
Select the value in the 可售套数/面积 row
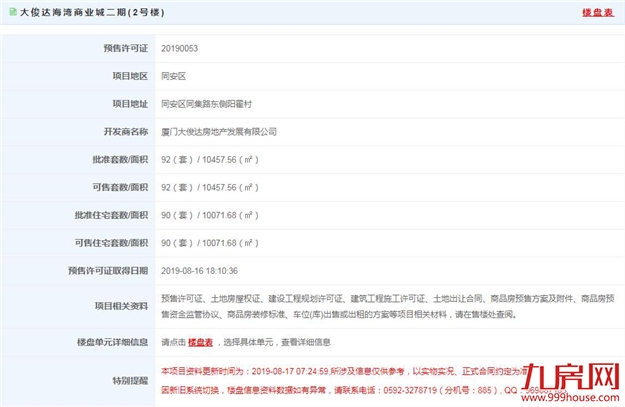210,187
